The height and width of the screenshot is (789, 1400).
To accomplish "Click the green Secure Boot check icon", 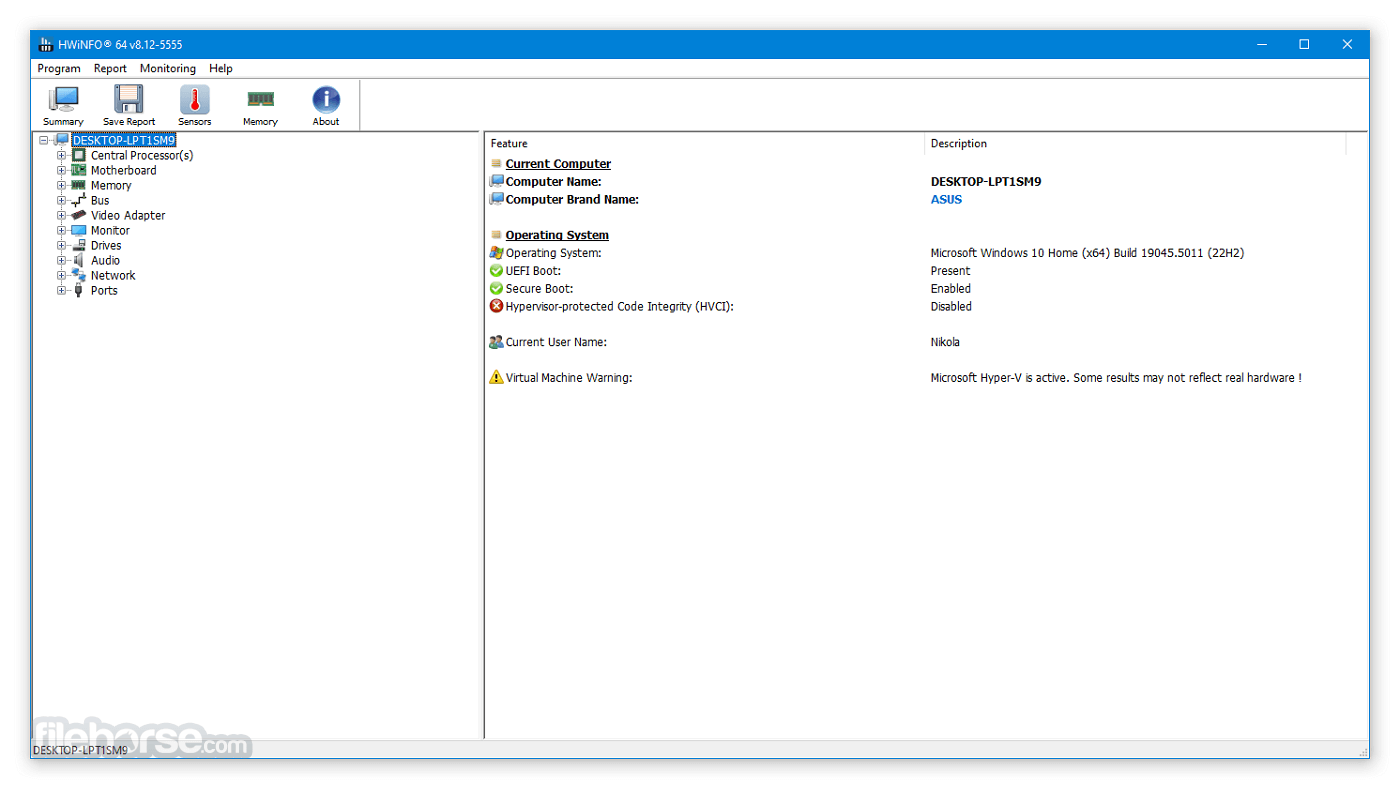I will coord(496,288).
